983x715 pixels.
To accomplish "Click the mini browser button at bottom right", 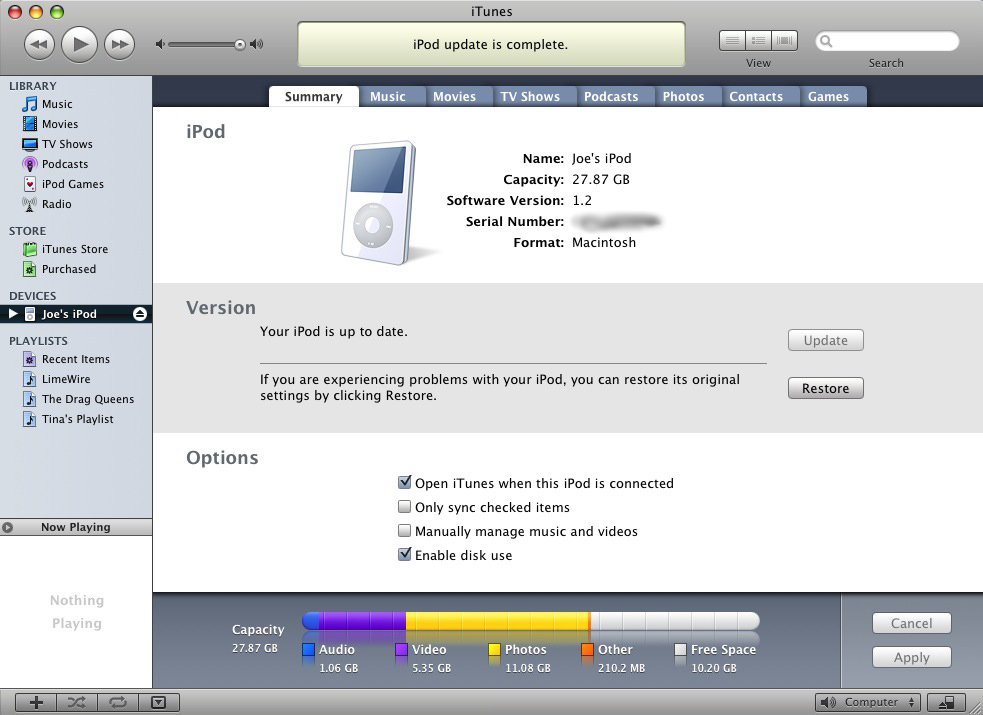I will click(945, 702).
